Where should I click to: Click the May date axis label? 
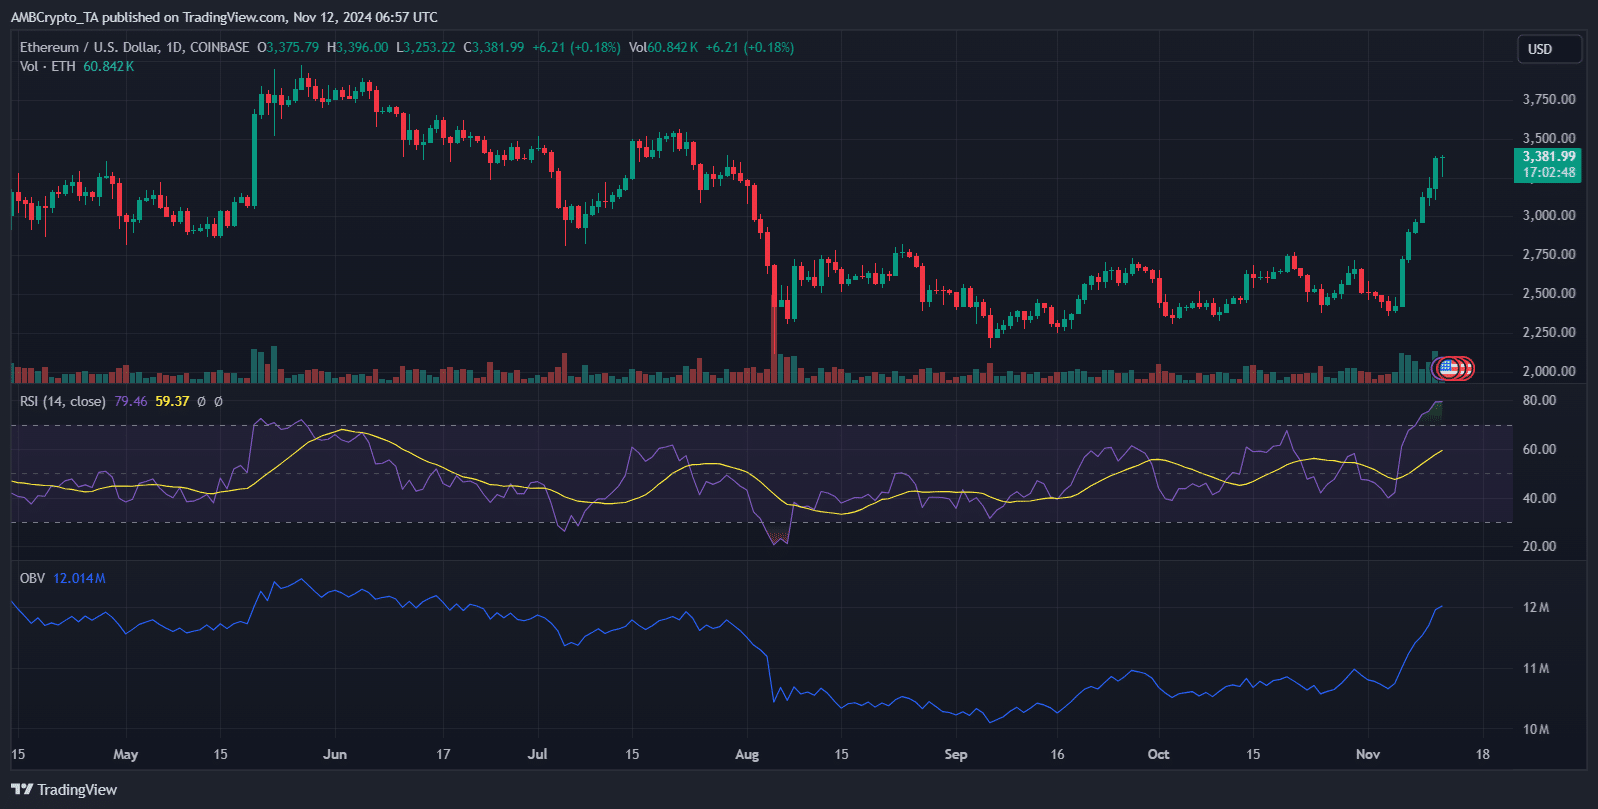click(x=126, y=754)
